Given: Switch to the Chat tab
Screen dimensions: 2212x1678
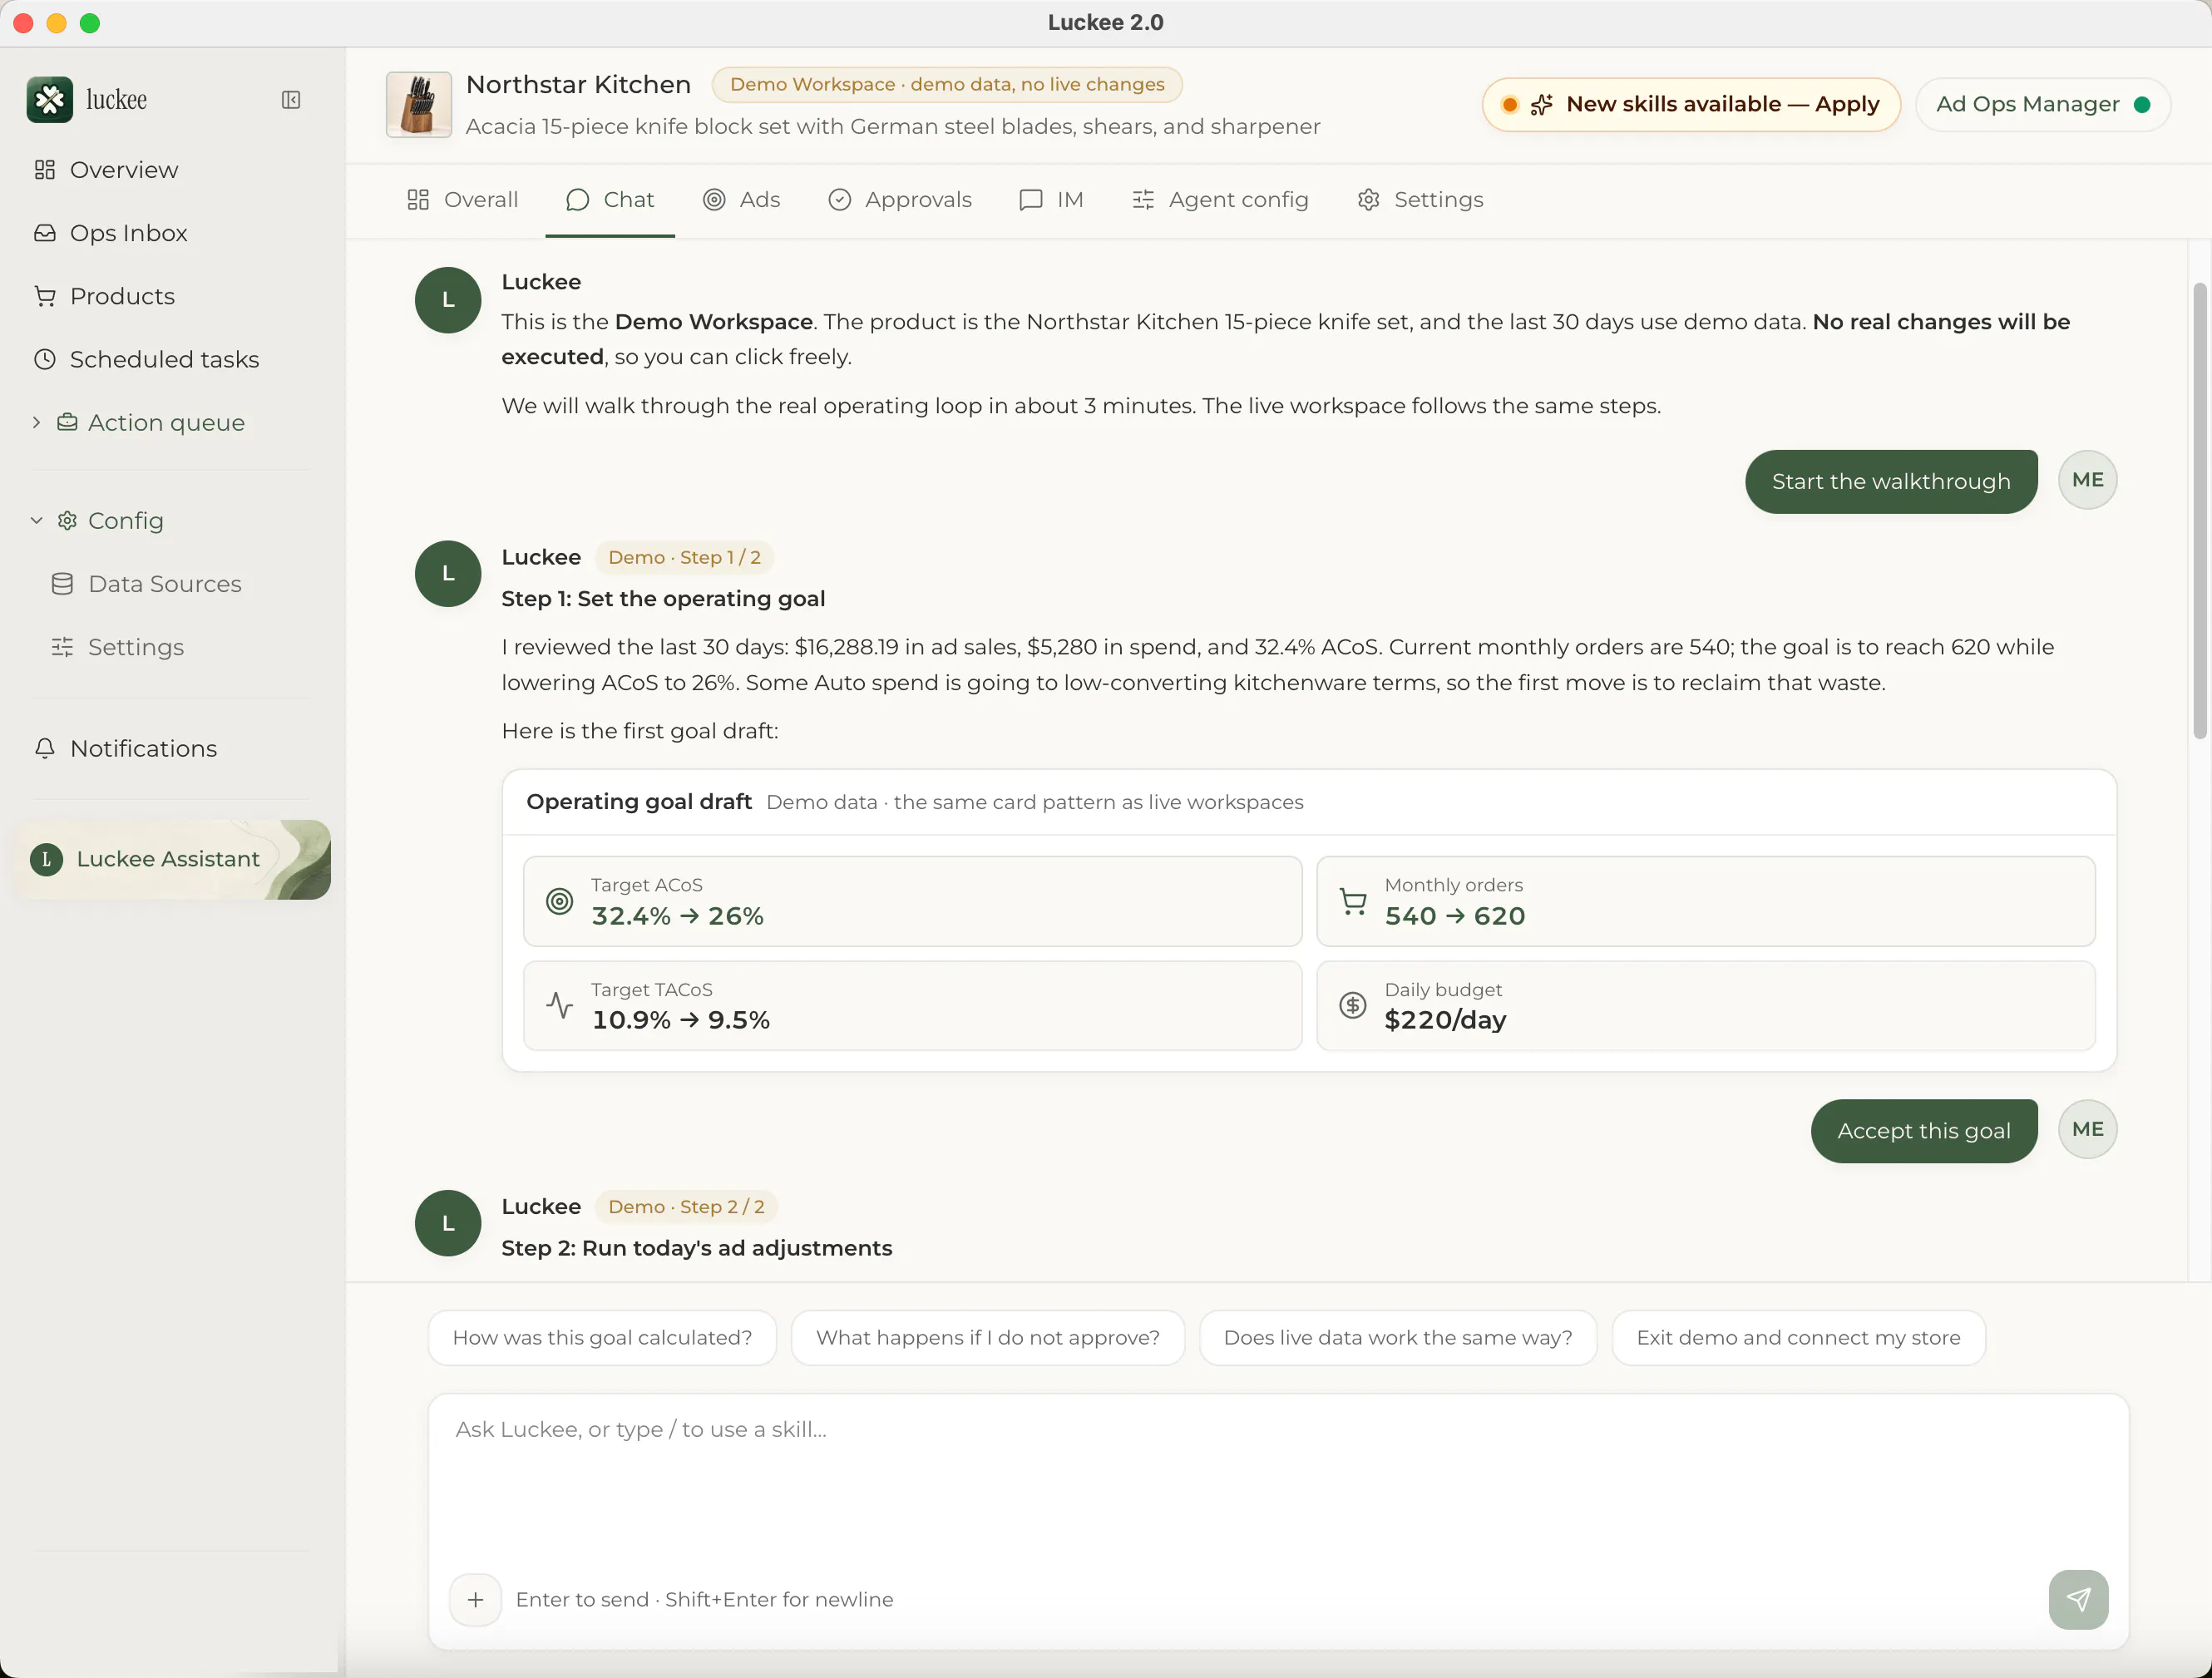Looking at the screenshot, I should 610,200.
